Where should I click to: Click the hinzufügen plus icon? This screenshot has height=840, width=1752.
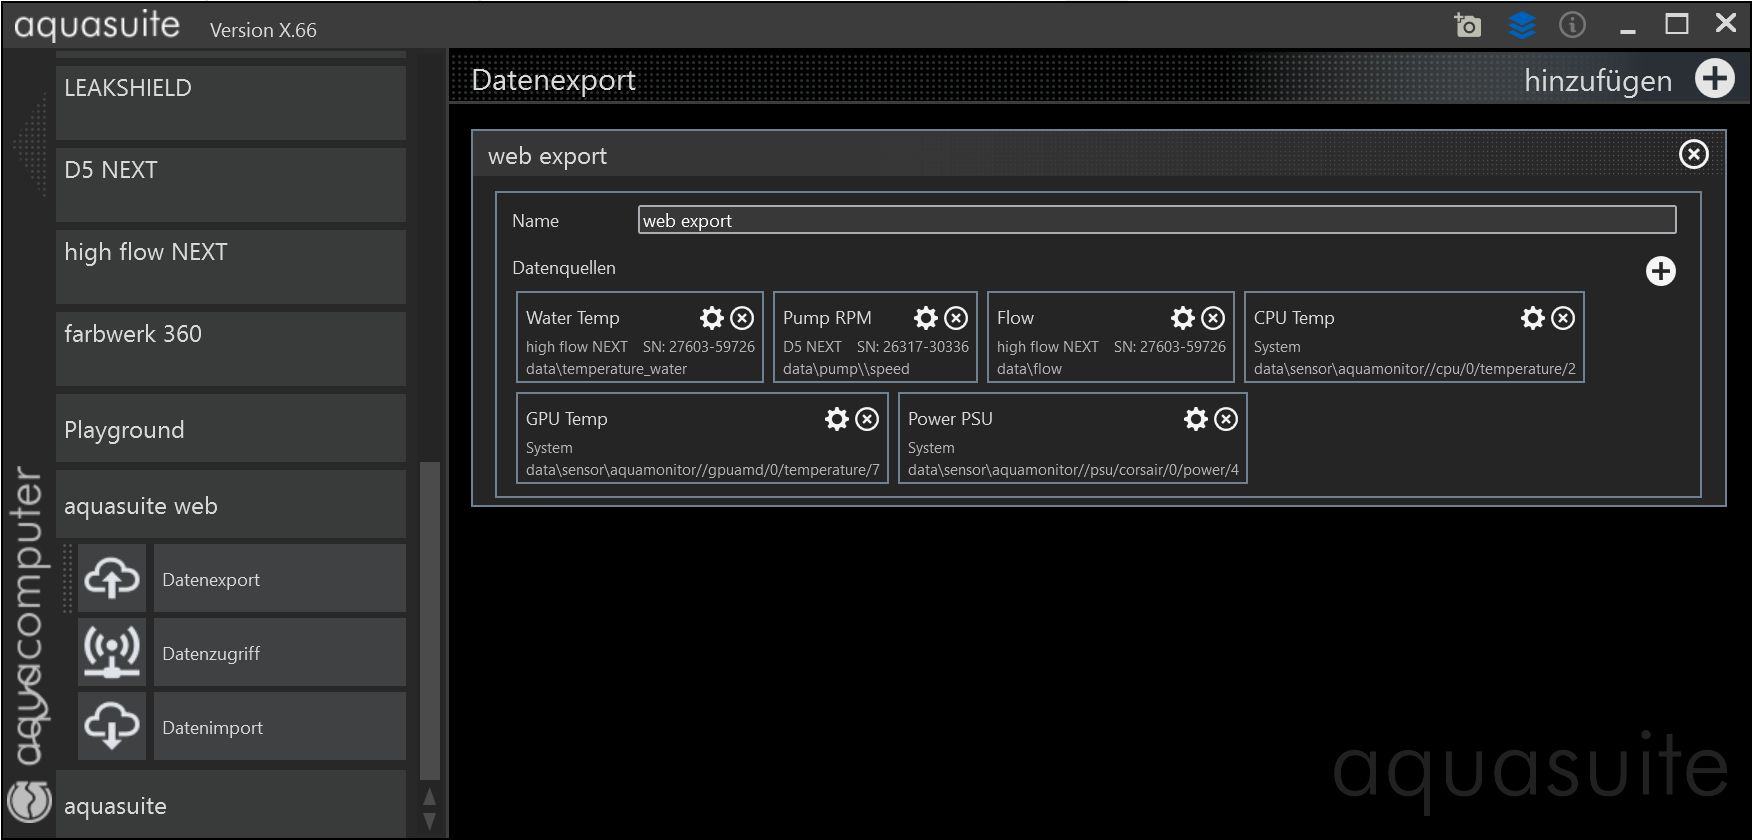1714,78
